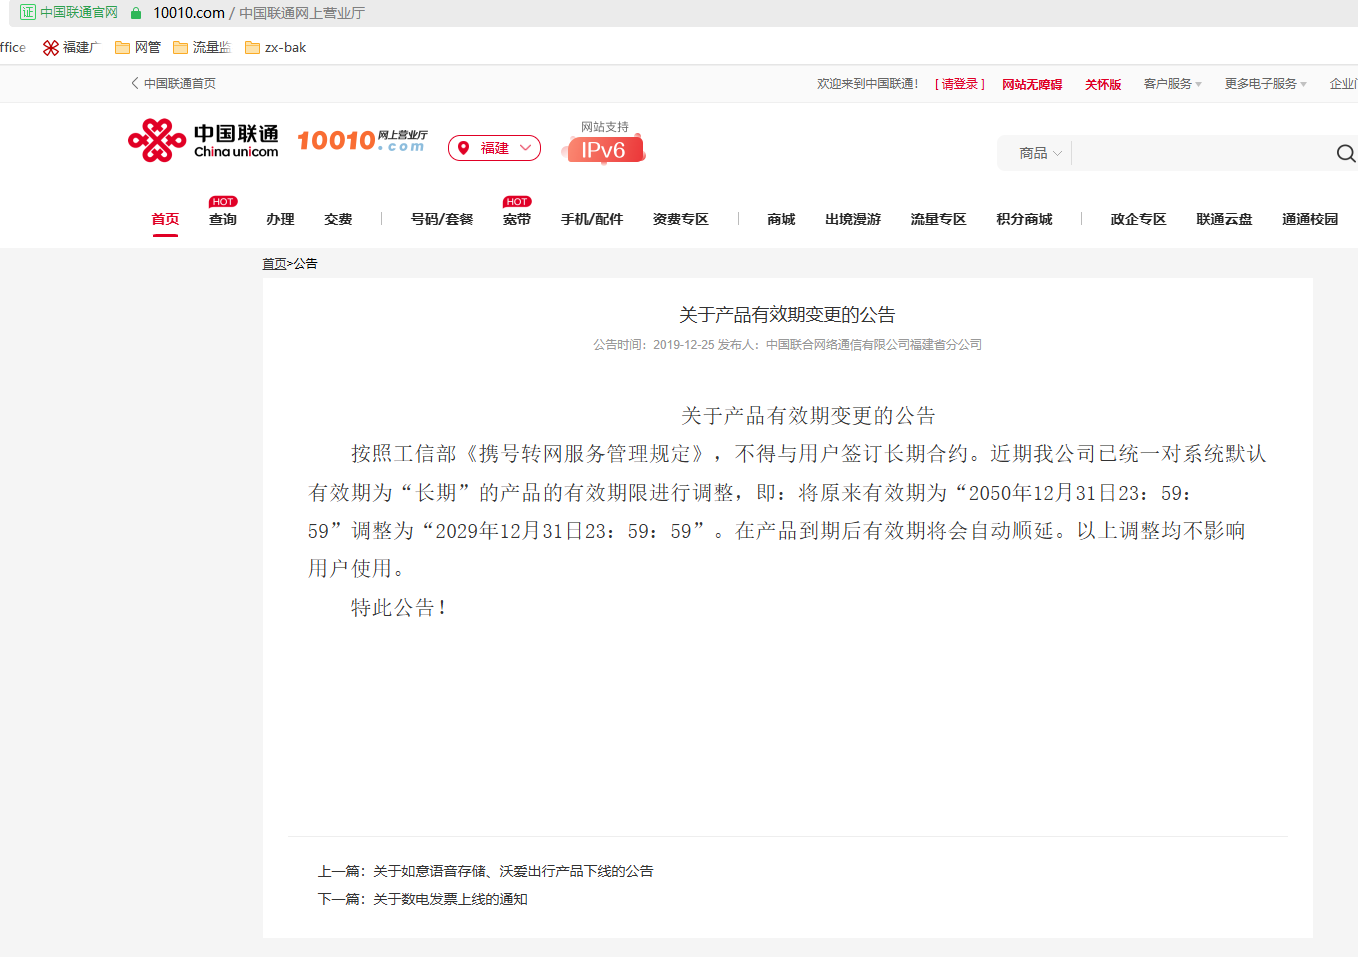This screenshot has height=957, width=1358.
Task: Expand 更多电子服务 menu
Action: 1263,84
